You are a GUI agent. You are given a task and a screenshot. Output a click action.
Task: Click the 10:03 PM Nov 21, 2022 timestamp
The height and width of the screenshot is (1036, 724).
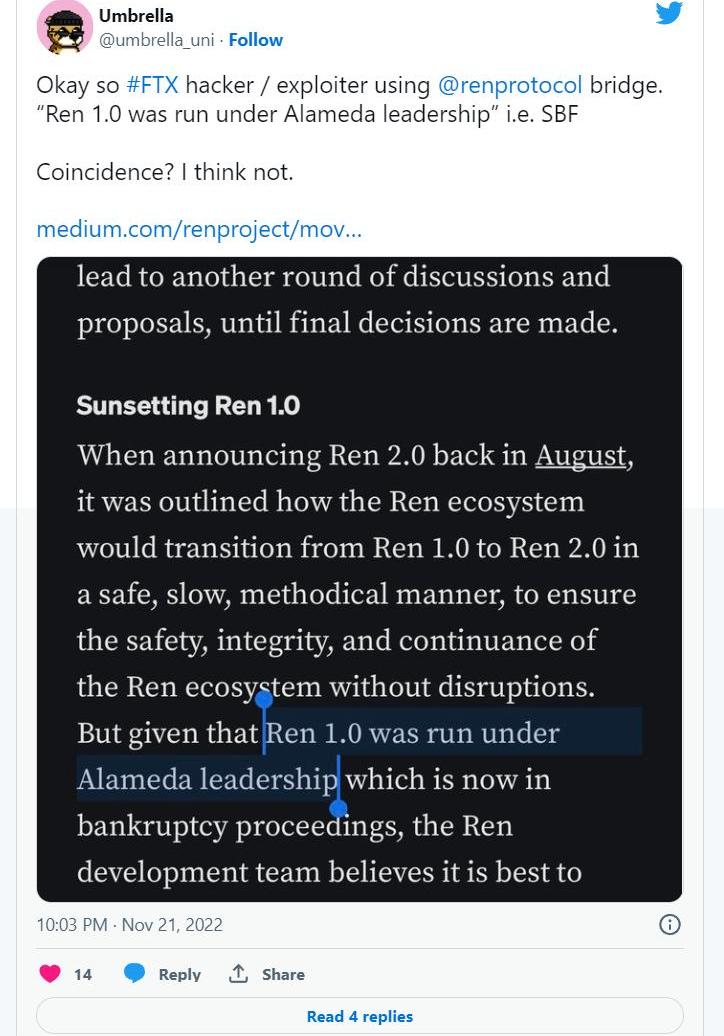point(129,925)
